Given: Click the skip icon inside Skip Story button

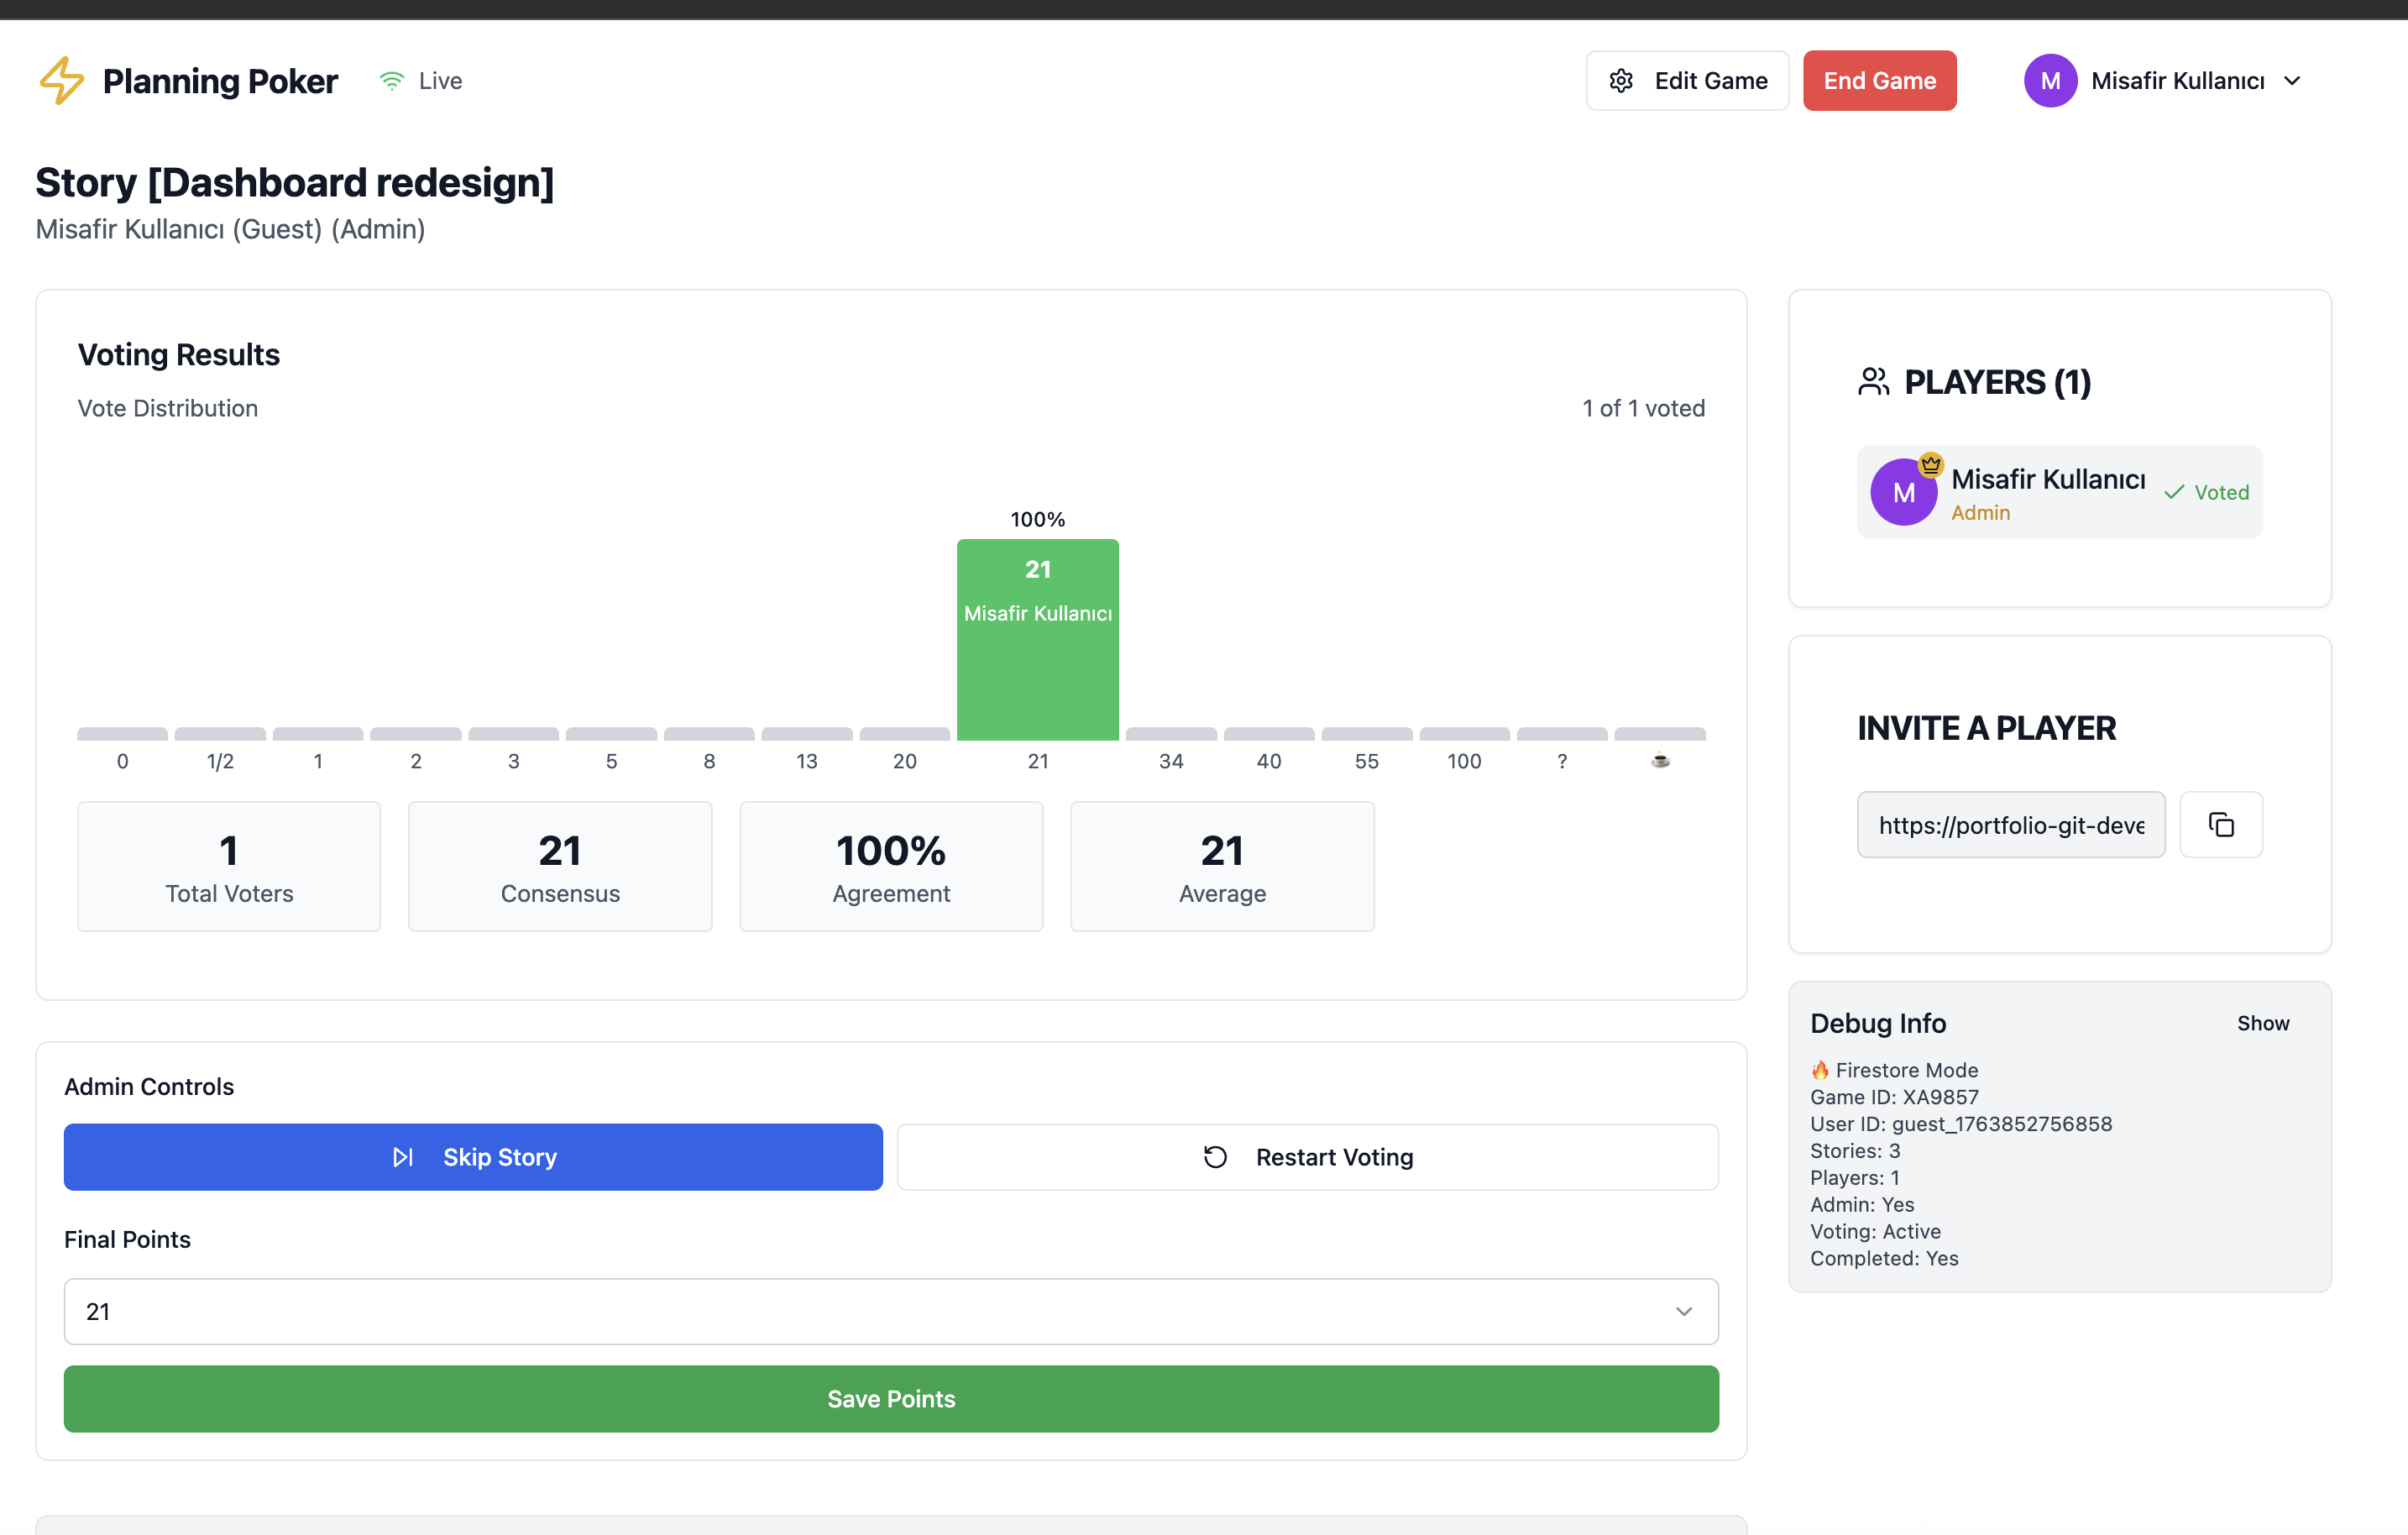Looking at the screenshot, I should [x=403, y=1157].
